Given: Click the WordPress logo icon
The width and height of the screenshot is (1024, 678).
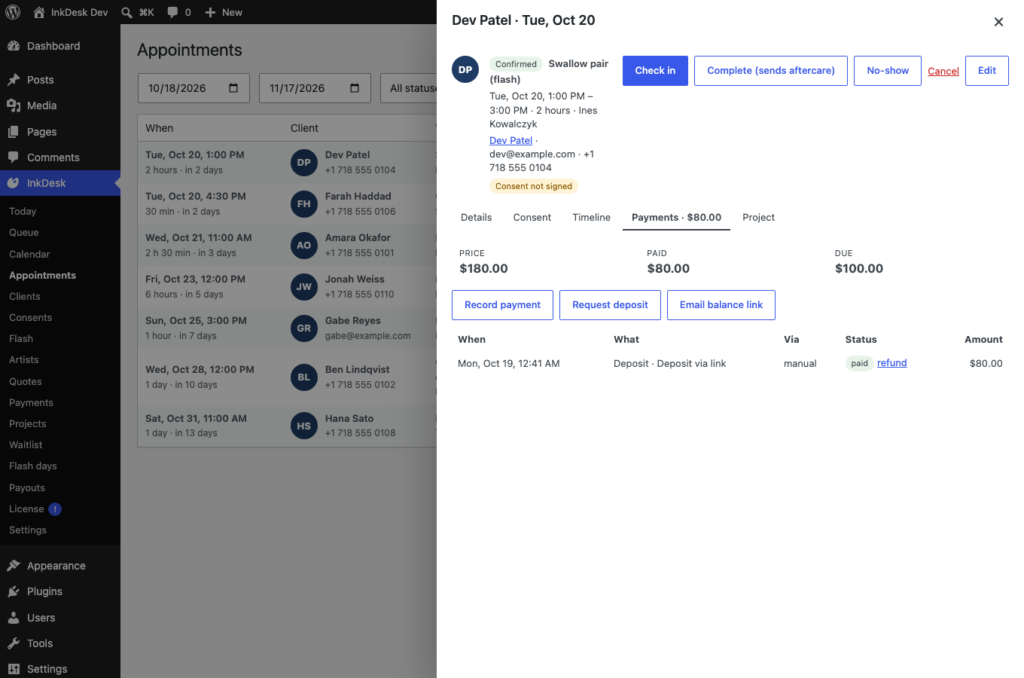Looking at the screenshot, I should pyautogui.click(x=12, y=12).
